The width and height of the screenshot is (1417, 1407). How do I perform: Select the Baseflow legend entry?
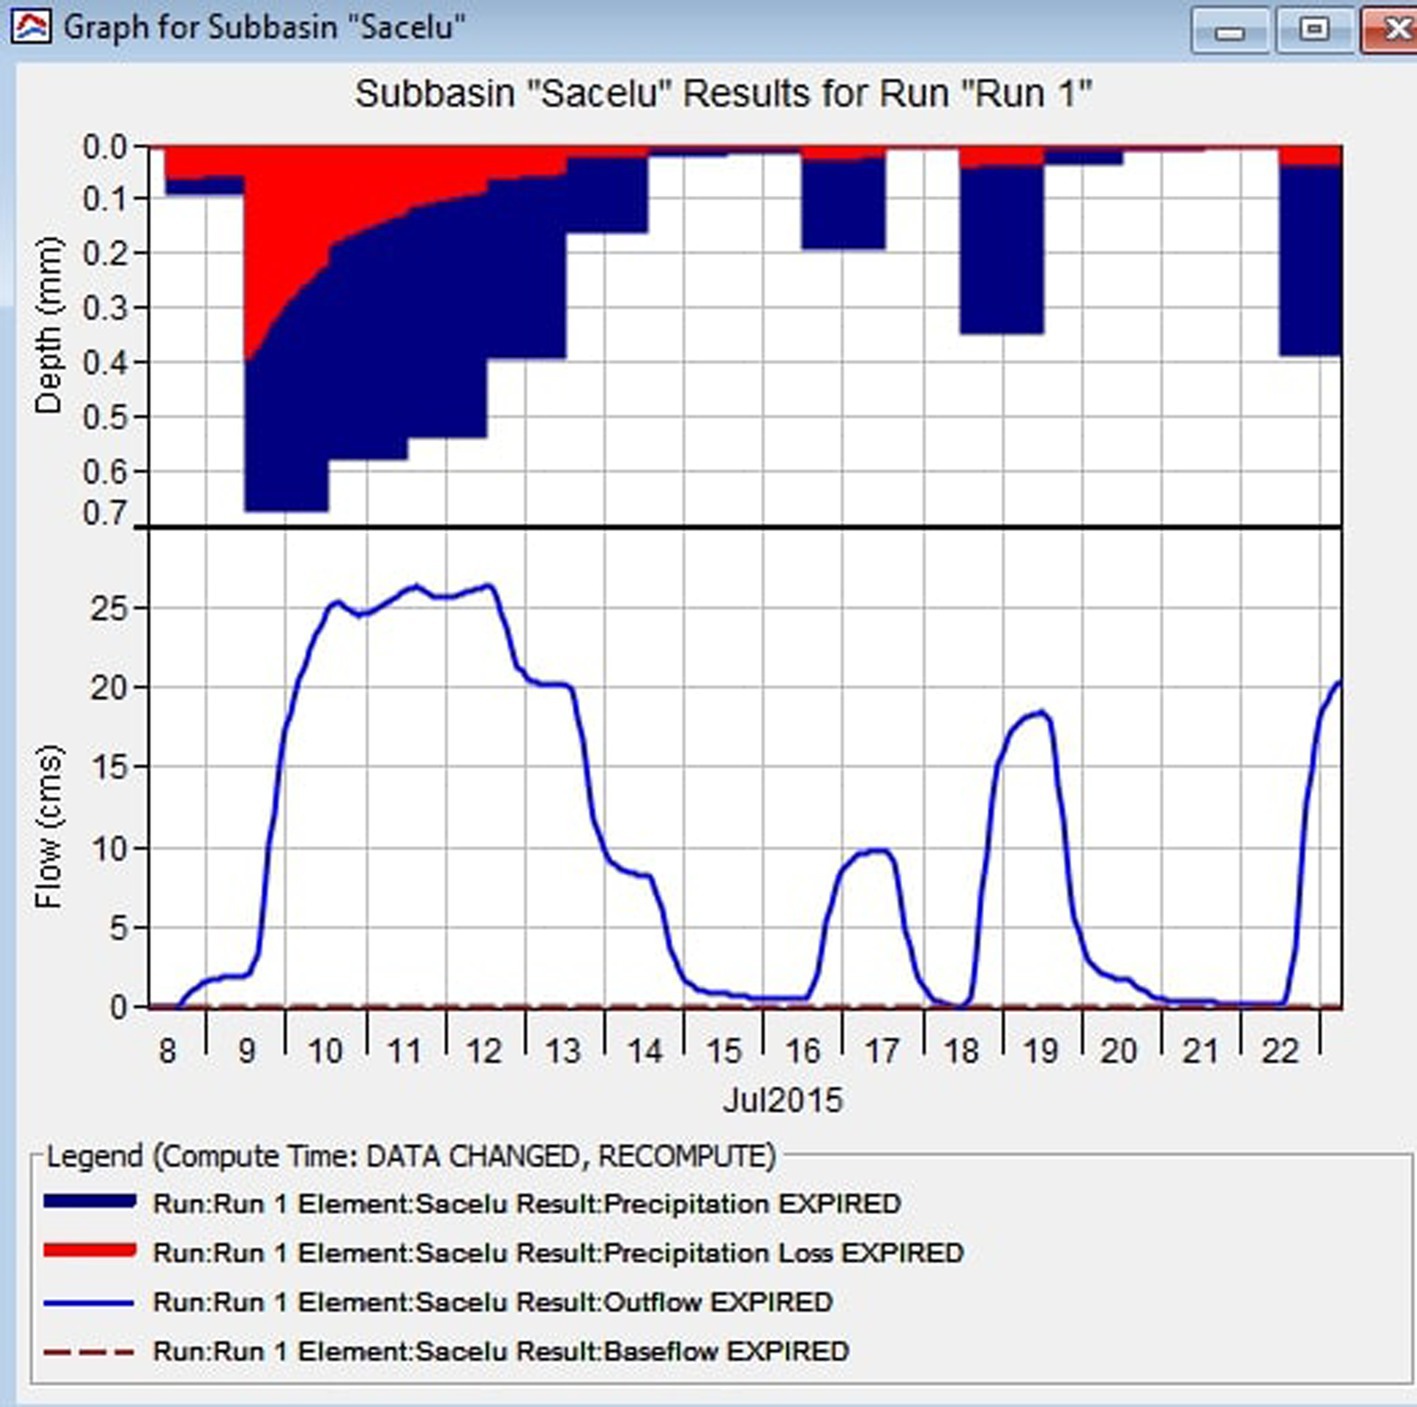click(x=446, y=1351)
